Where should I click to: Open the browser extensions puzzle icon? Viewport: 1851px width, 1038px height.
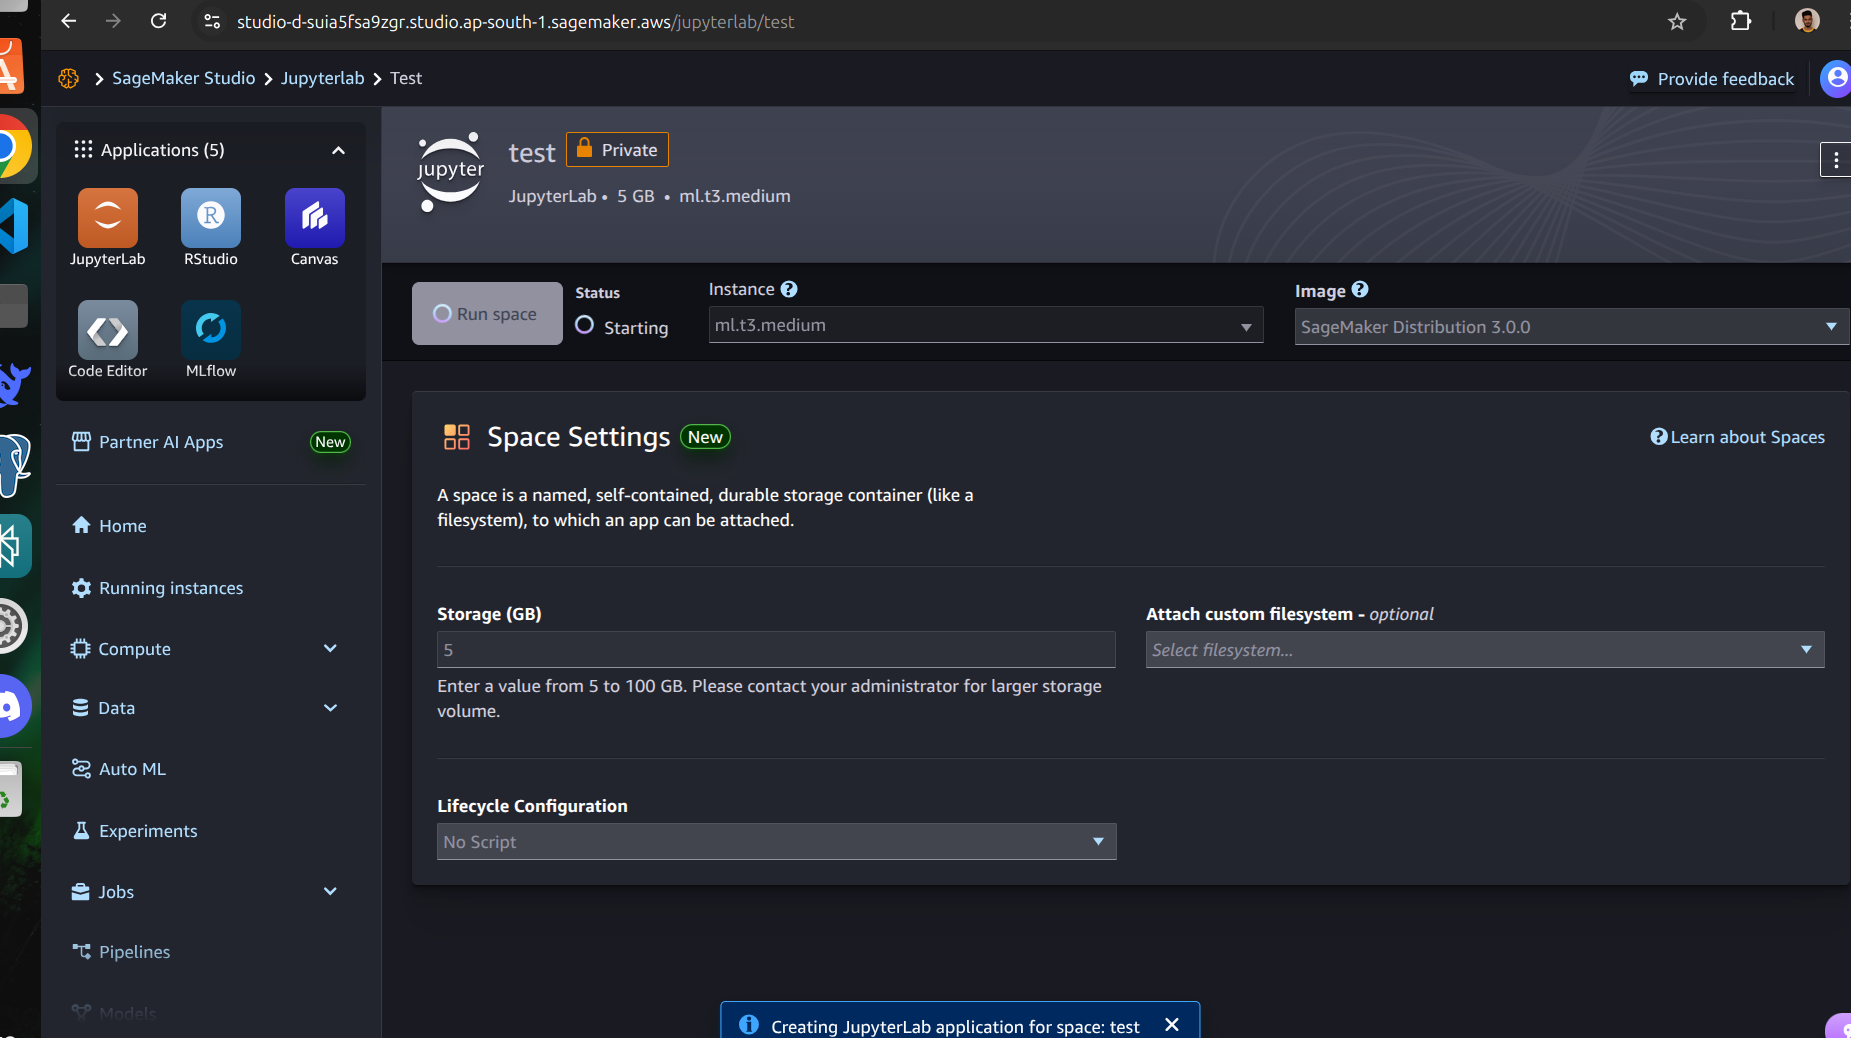pyautogui.click(x=1741, y=21)
